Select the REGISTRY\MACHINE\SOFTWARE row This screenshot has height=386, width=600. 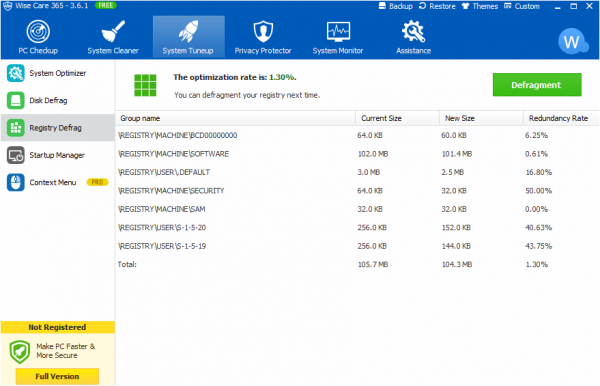coord(357,154)
